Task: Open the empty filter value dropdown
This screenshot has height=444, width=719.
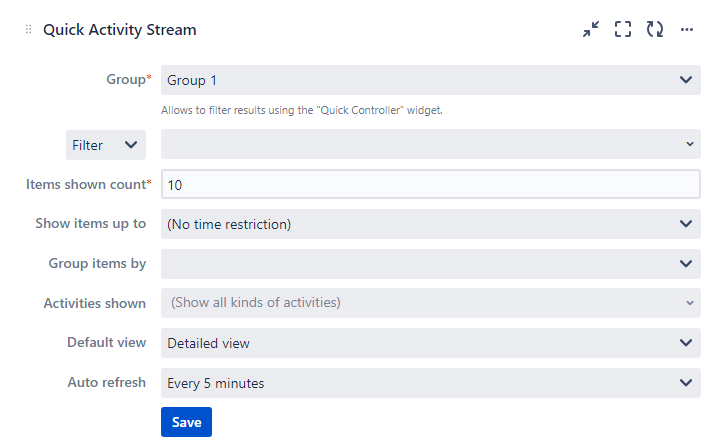Action: click(x=430, y=145)
